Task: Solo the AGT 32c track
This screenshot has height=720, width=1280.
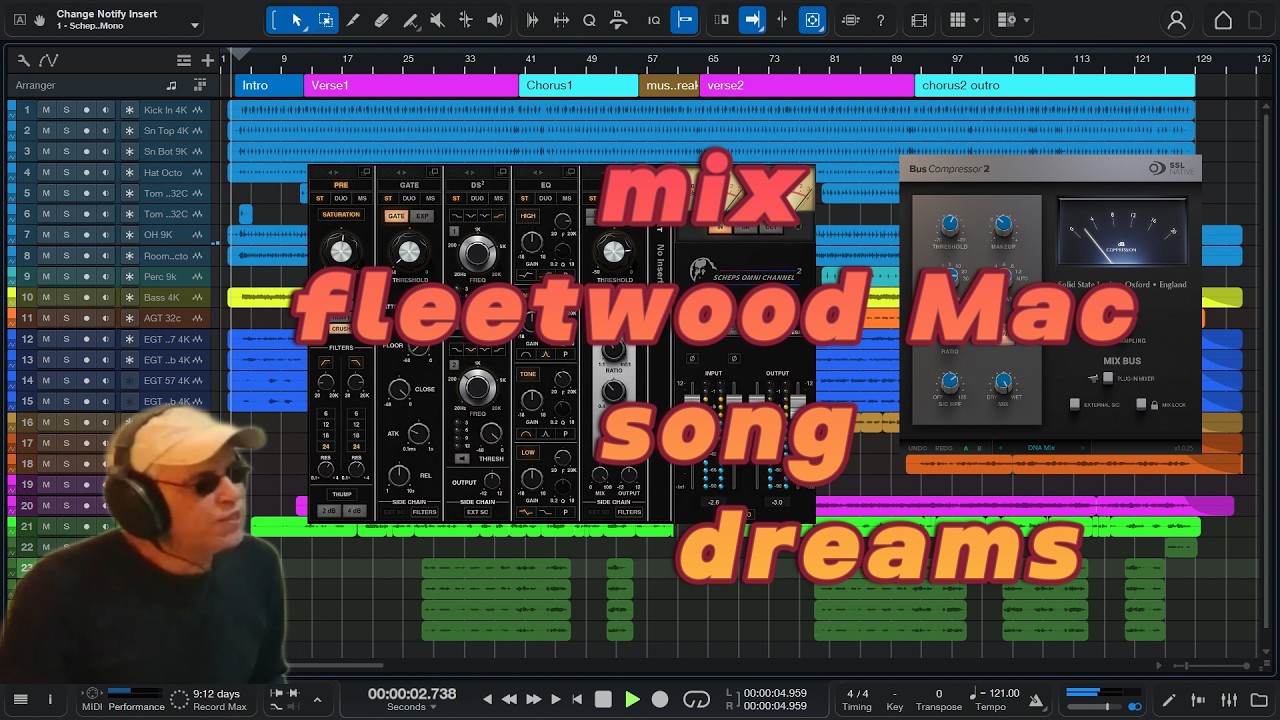Action: [x=66, y=318]
